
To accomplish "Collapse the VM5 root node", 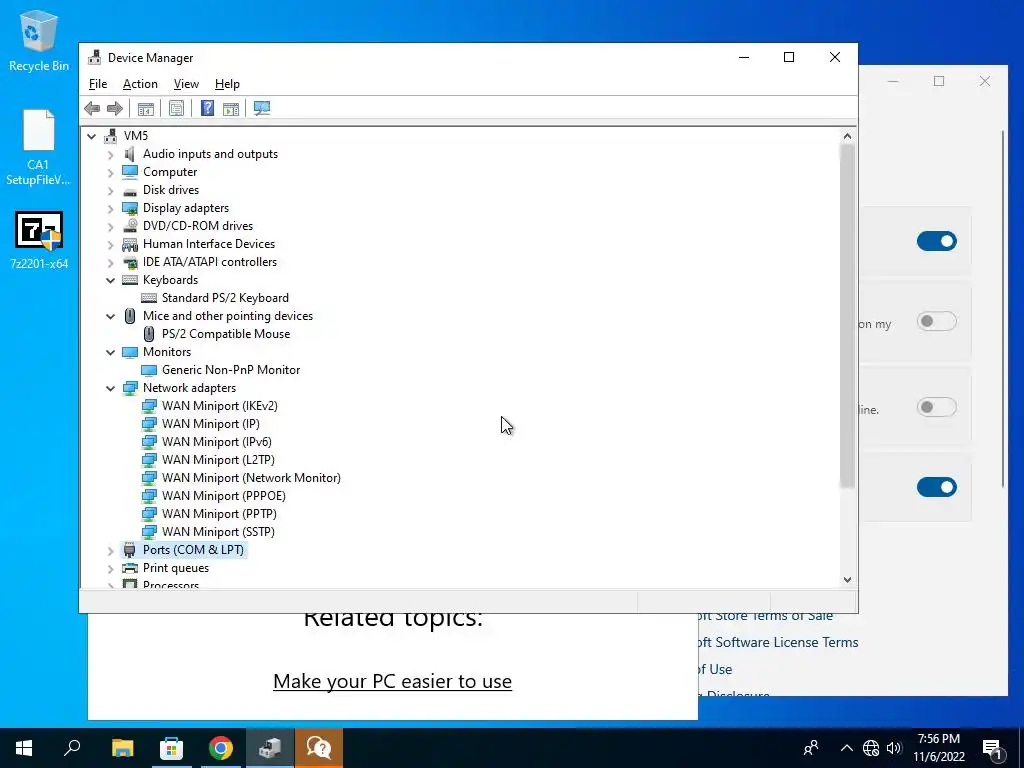I will tap(91, 136).
